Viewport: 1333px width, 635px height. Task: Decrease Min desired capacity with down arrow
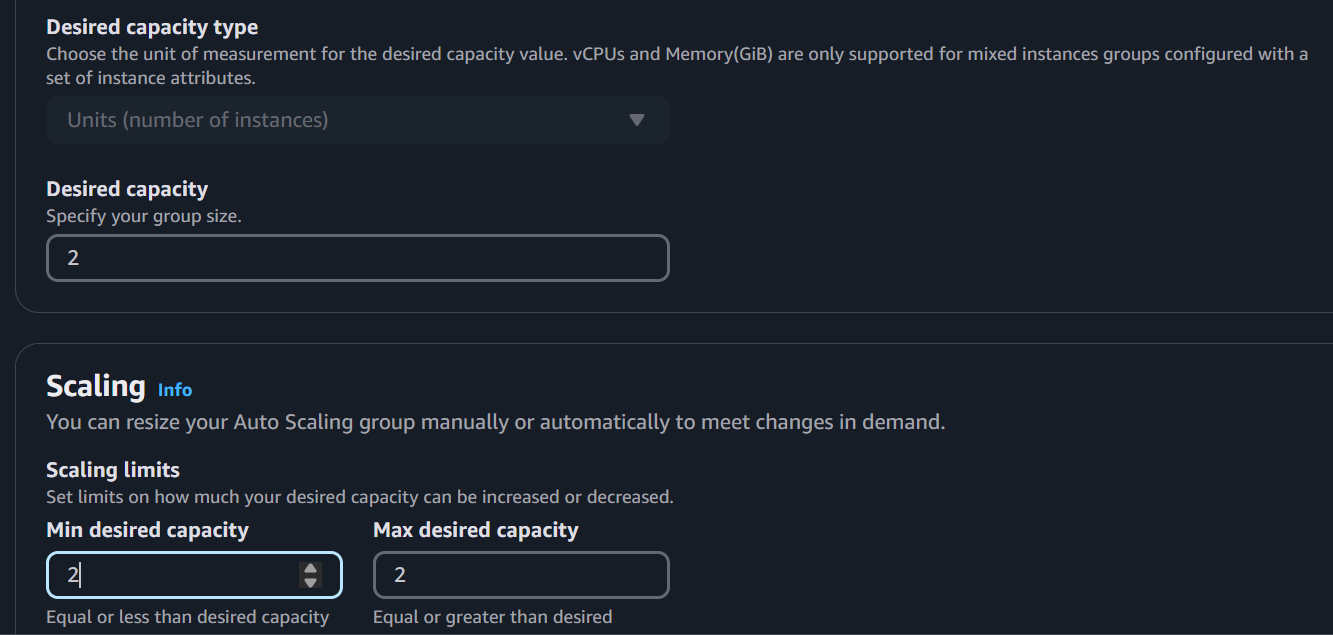[x=311, y=582]
